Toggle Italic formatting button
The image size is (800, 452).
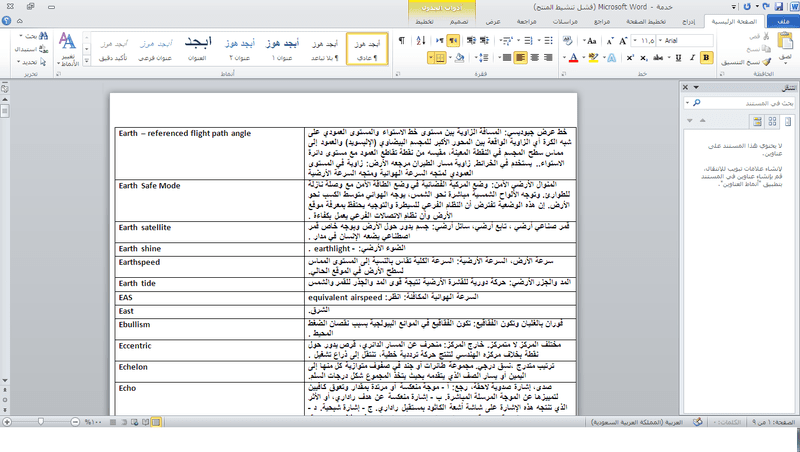tap(692, 58)
